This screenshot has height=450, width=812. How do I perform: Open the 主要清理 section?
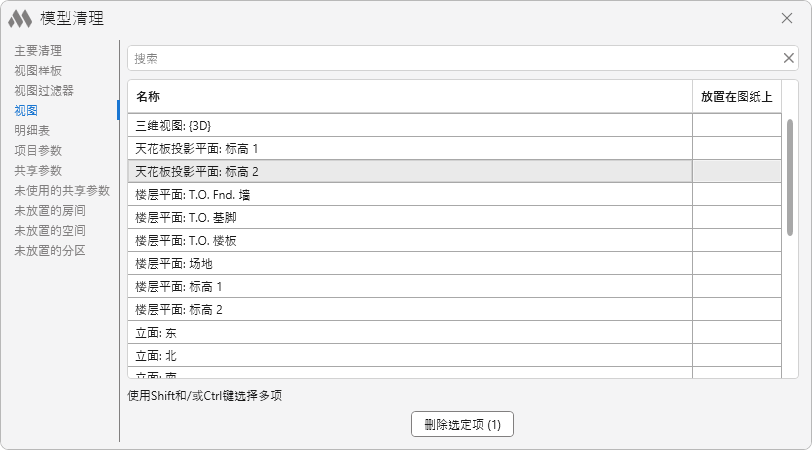point(38,50)
